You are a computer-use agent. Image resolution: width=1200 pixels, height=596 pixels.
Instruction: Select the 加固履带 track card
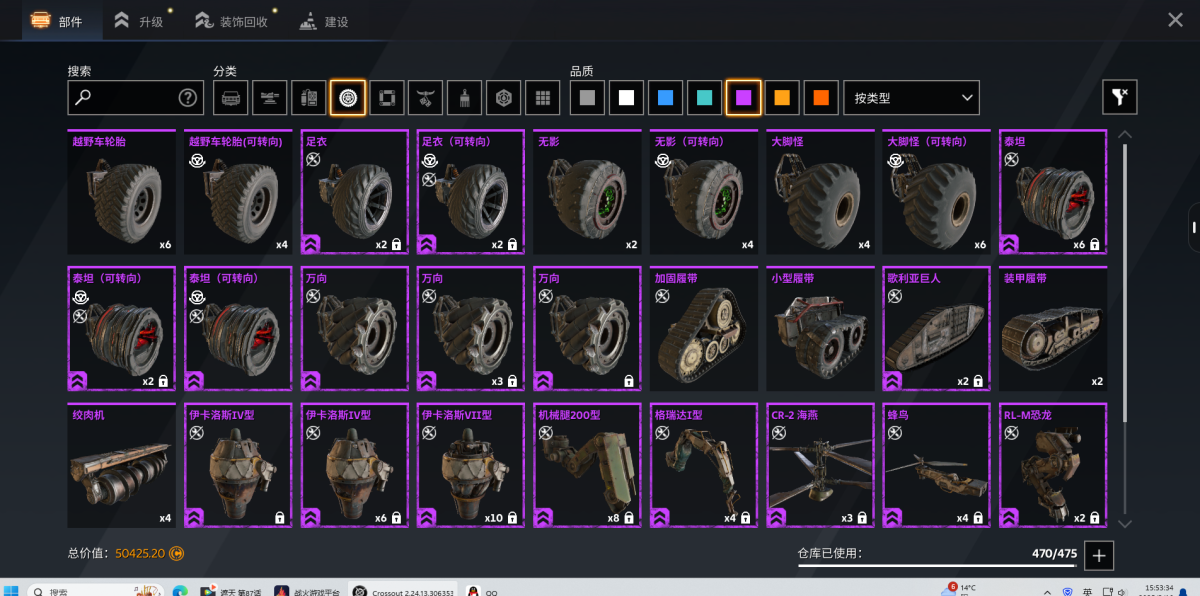[x=704, y=329]
